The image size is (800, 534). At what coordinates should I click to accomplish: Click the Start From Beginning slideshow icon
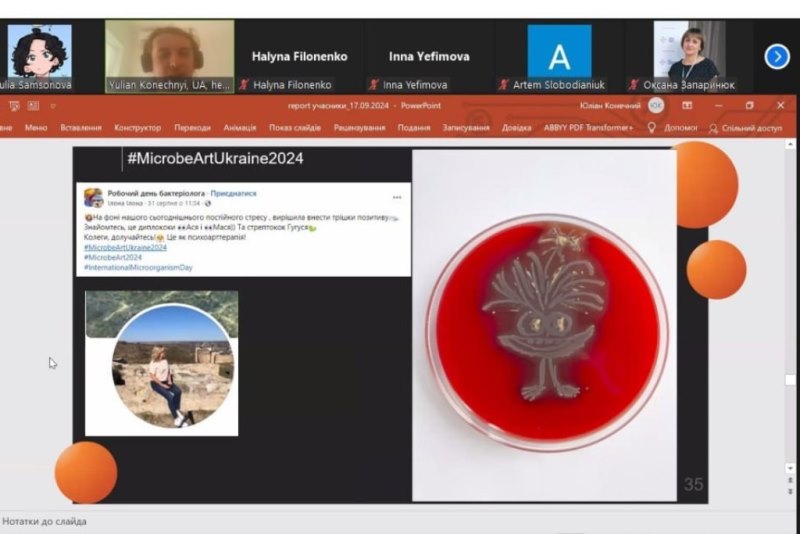coord(14,106)
